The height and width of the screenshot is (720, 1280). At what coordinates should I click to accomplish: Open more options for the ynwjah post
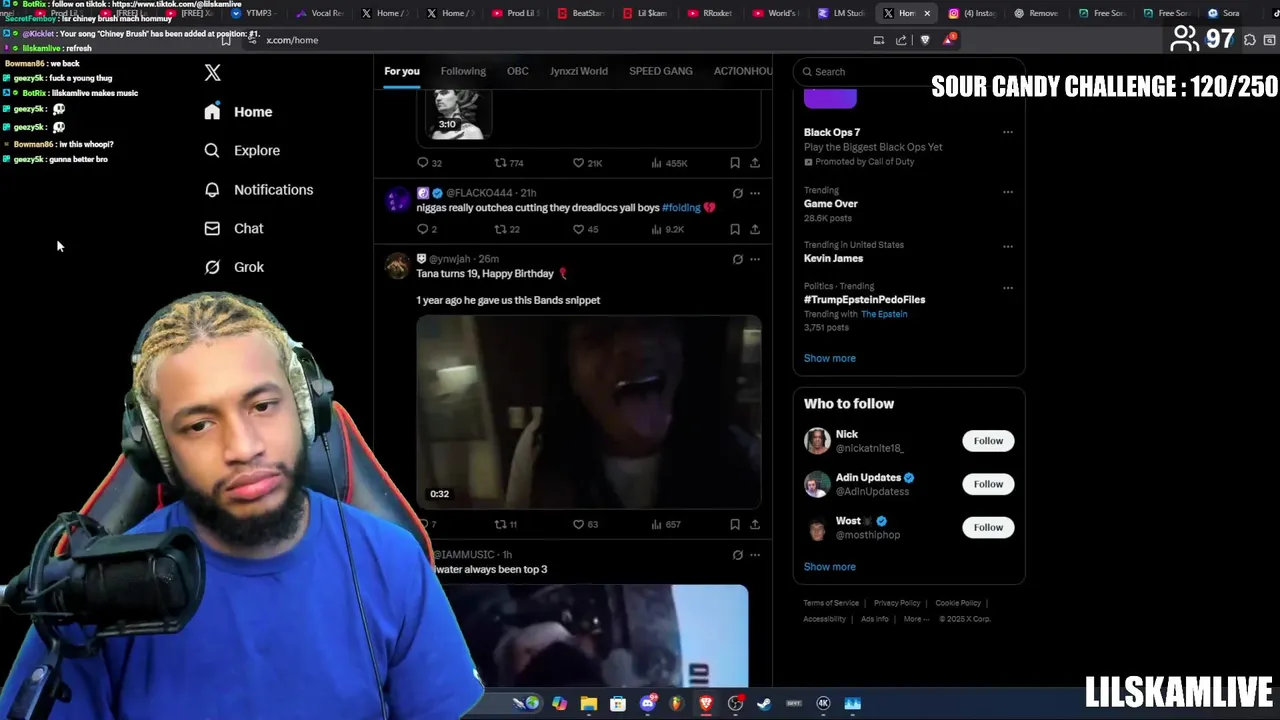click(755, 259)
